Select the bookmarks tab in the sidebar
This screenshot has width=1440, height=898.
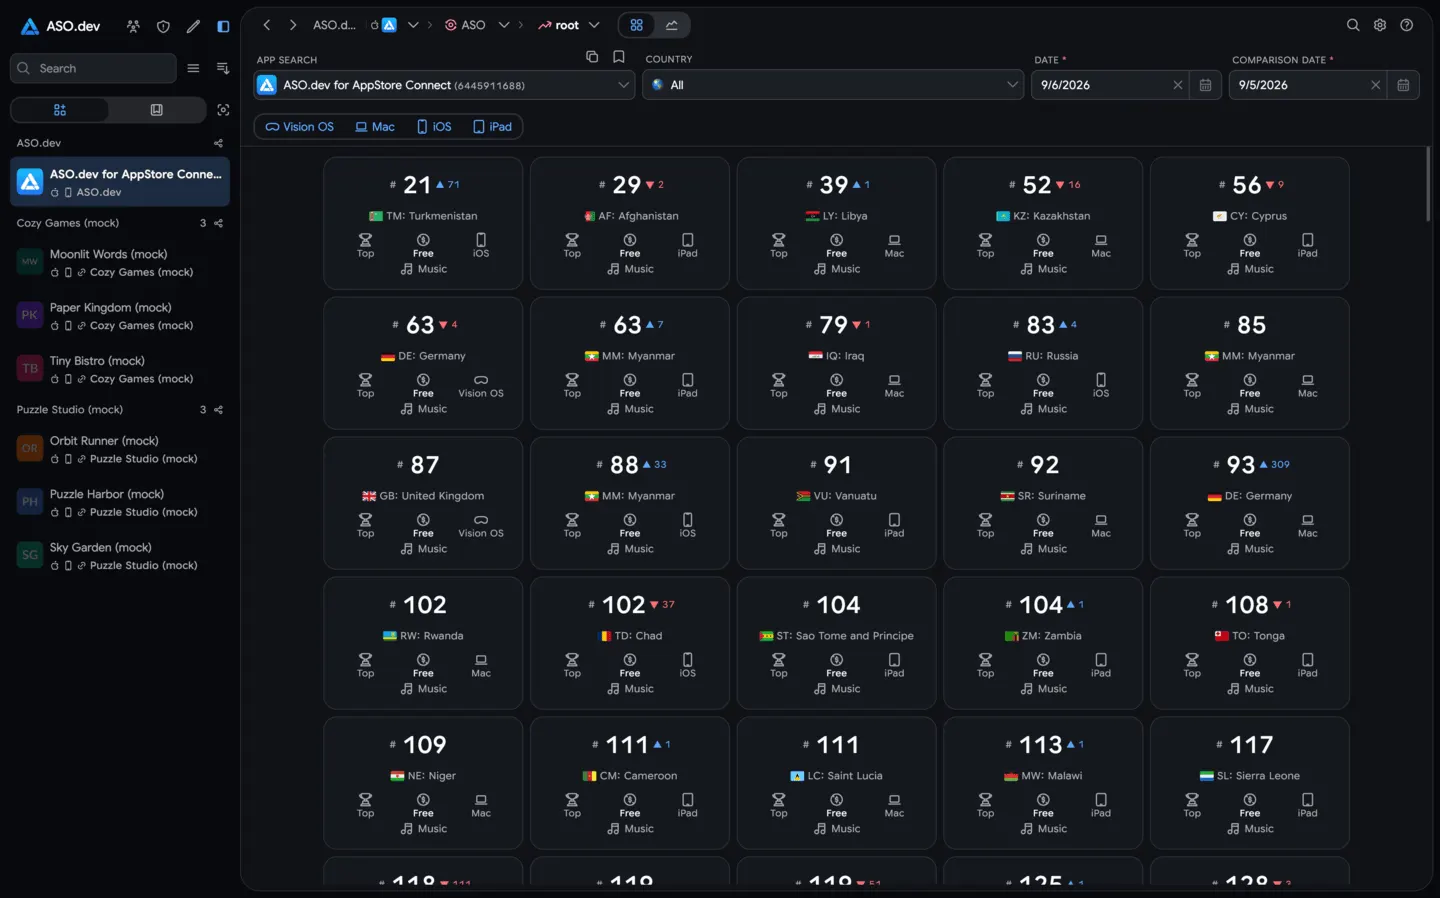[157, 110]
